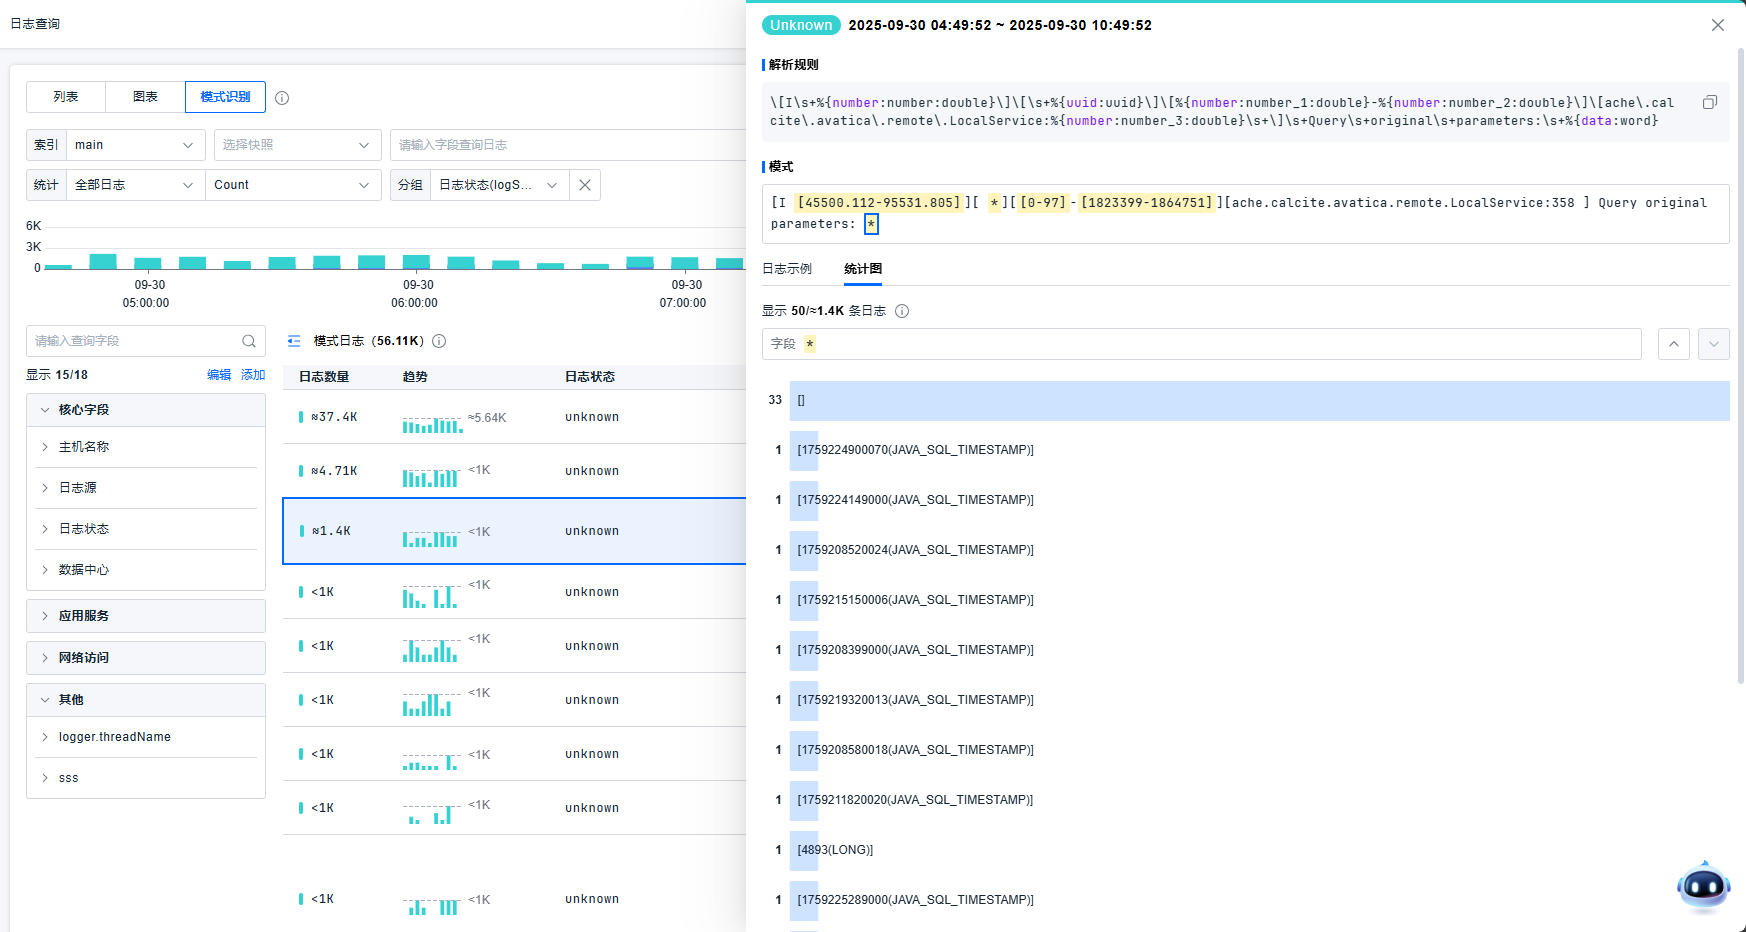The height and width of the screenshot is (932, 1746).
Task: Click the search icon in field search box
Action: [x=249, y=341]
